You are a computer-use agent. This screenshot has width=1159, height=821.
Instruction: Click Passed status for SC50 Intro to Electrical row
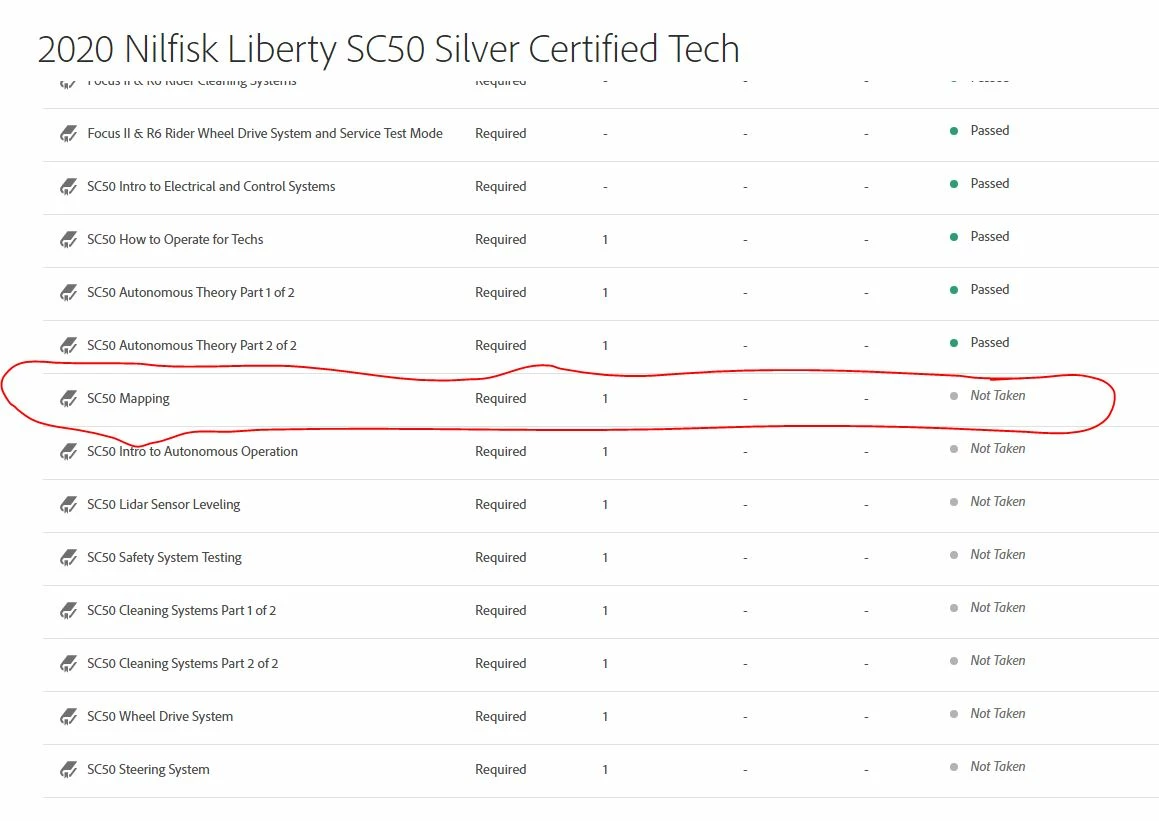pyautogui.click(x=989, y=183)
